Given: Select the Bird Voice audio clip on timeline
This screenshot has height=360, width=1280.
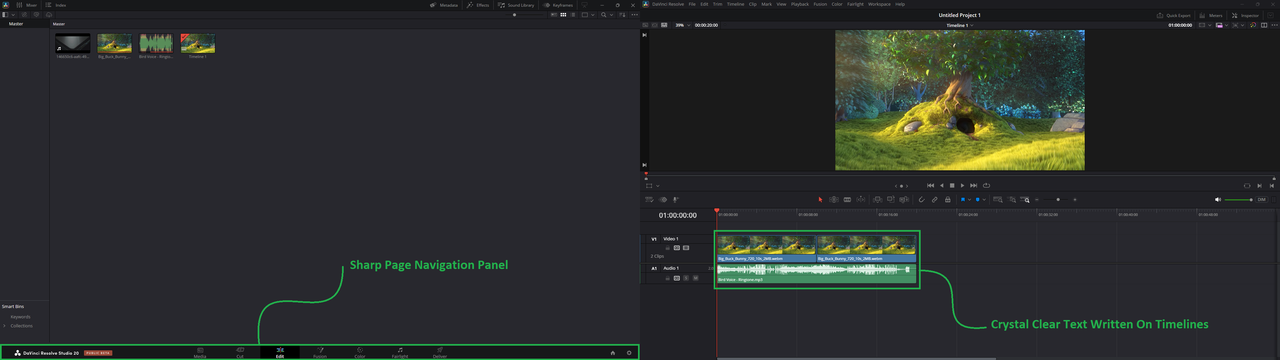Looking at the screenshot, I should tap(816, 274).
